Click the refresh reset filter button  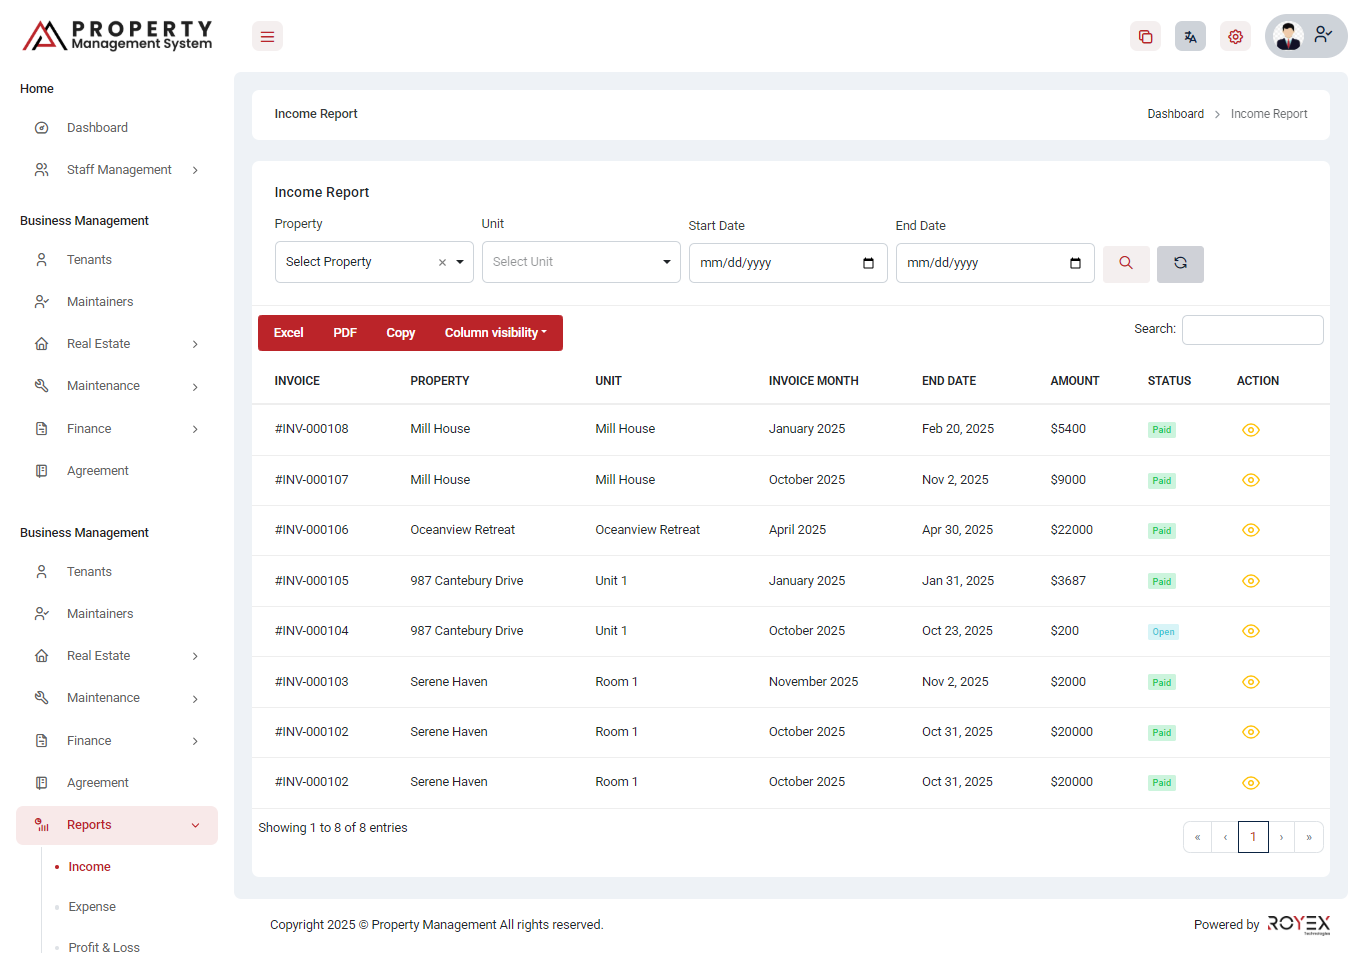1180,264
